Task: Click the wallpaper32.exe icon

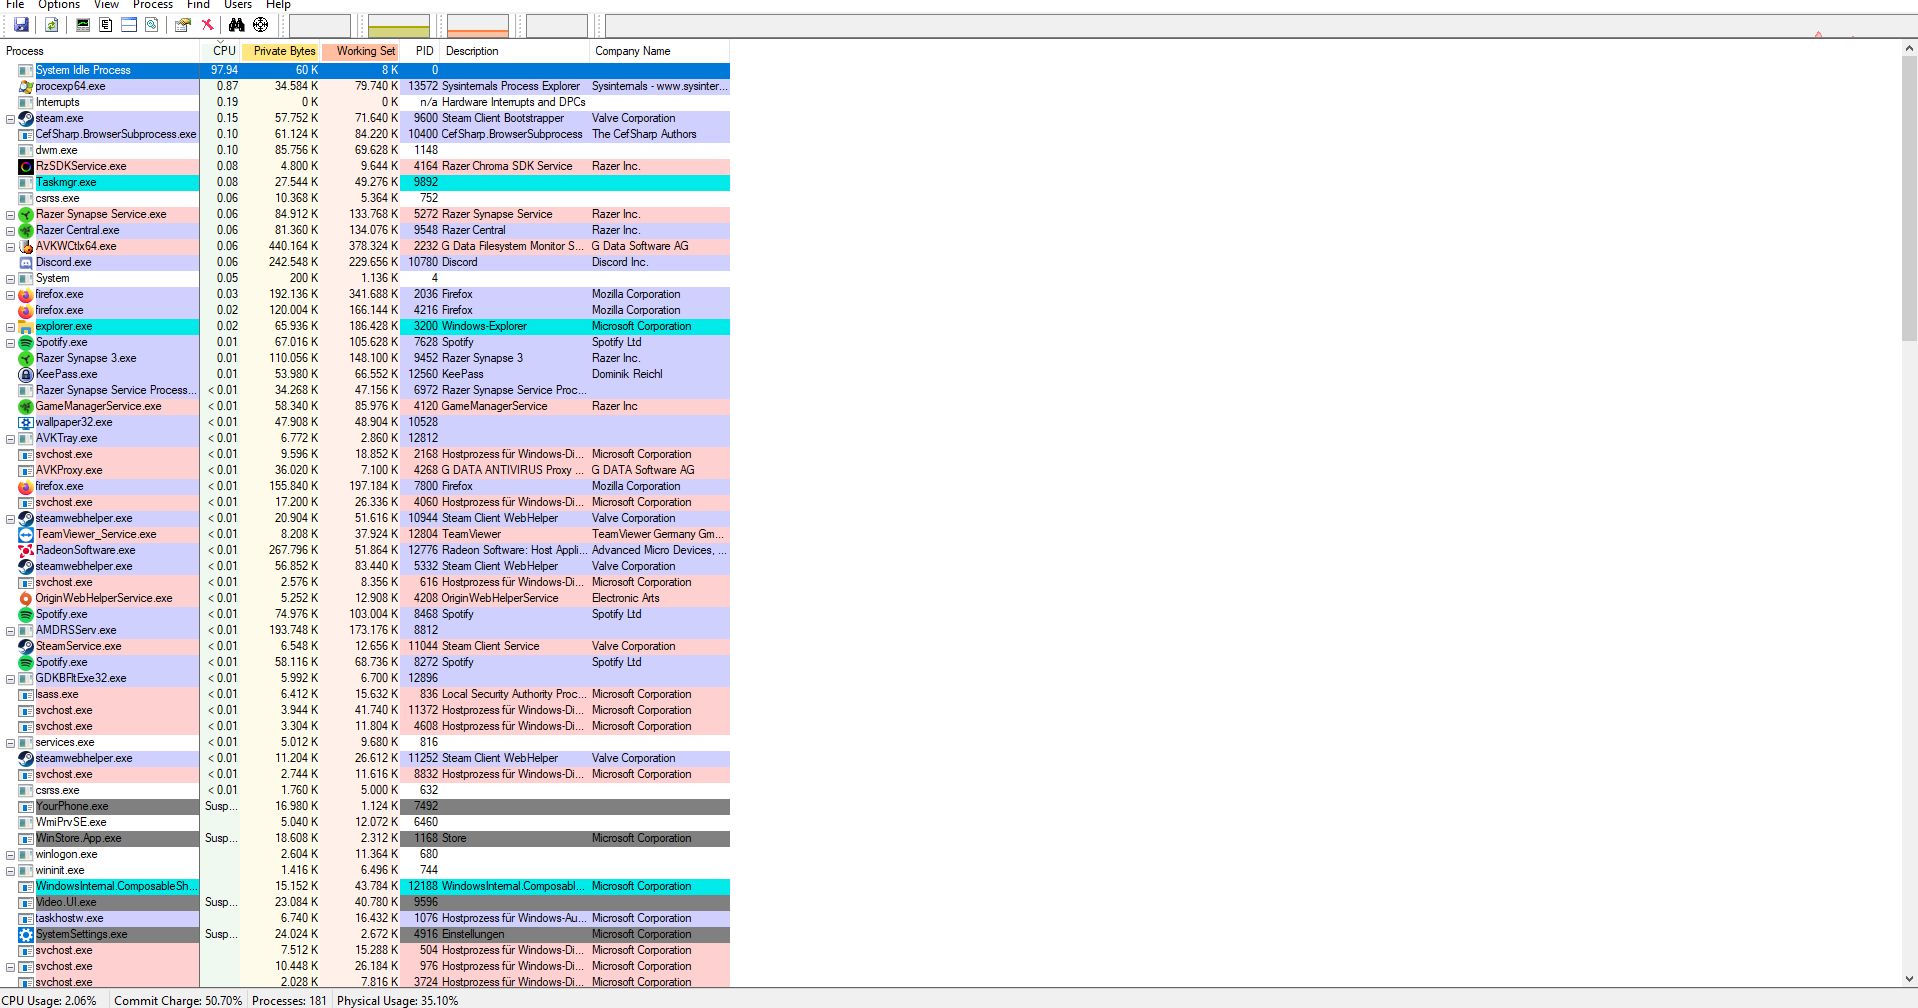Action: (x=26, y=422)
